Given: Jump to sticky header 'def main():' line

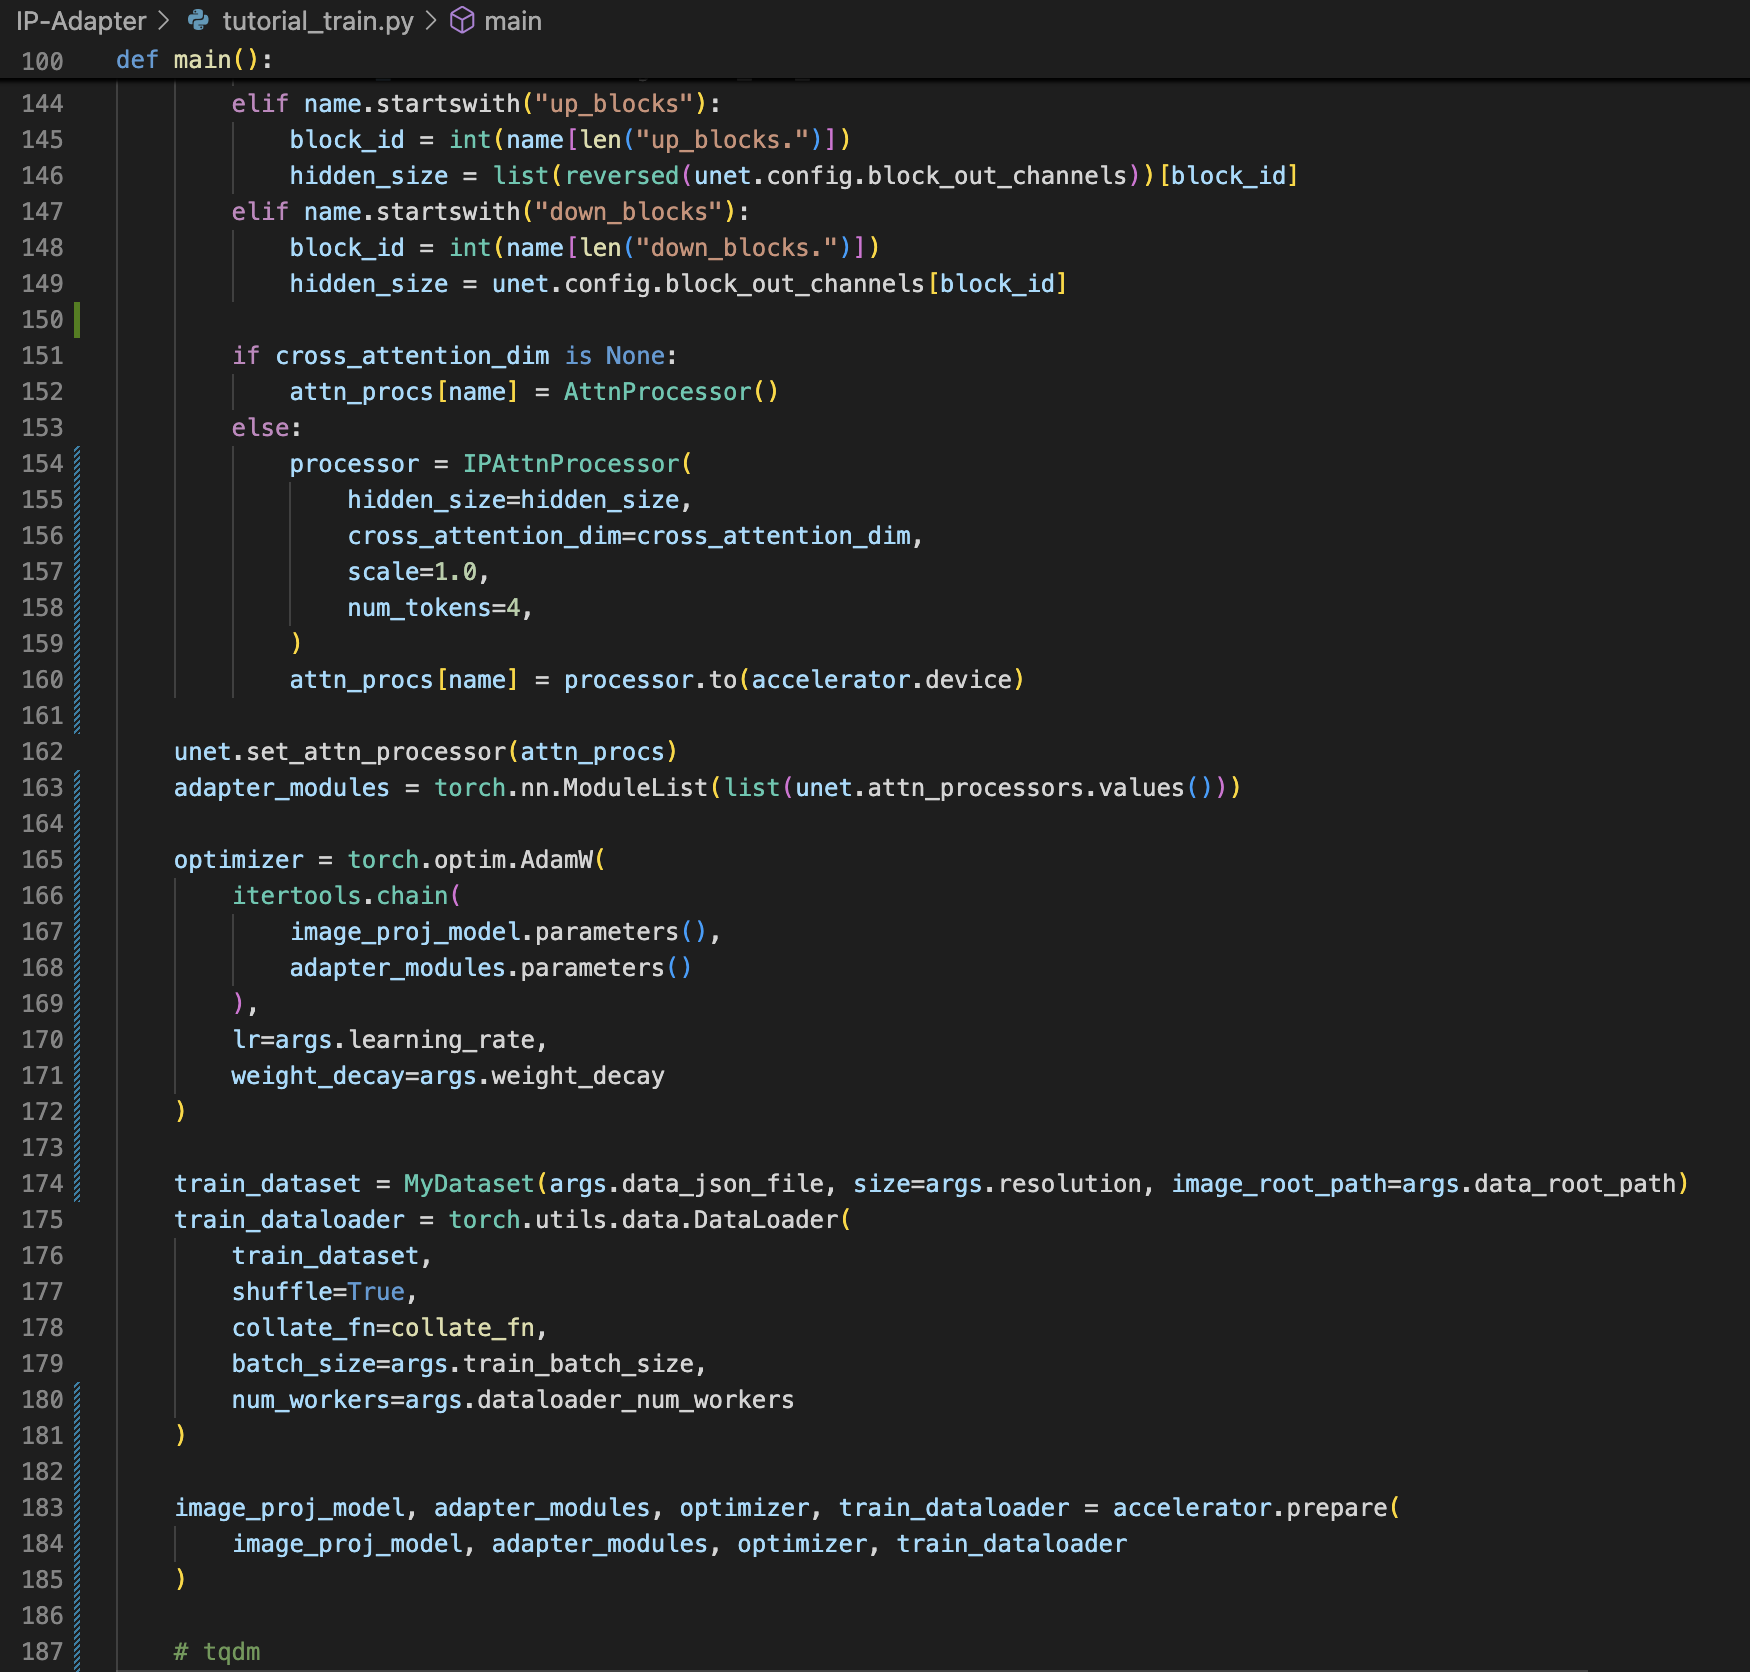Looking at the screenshot, I should [195, 60].
